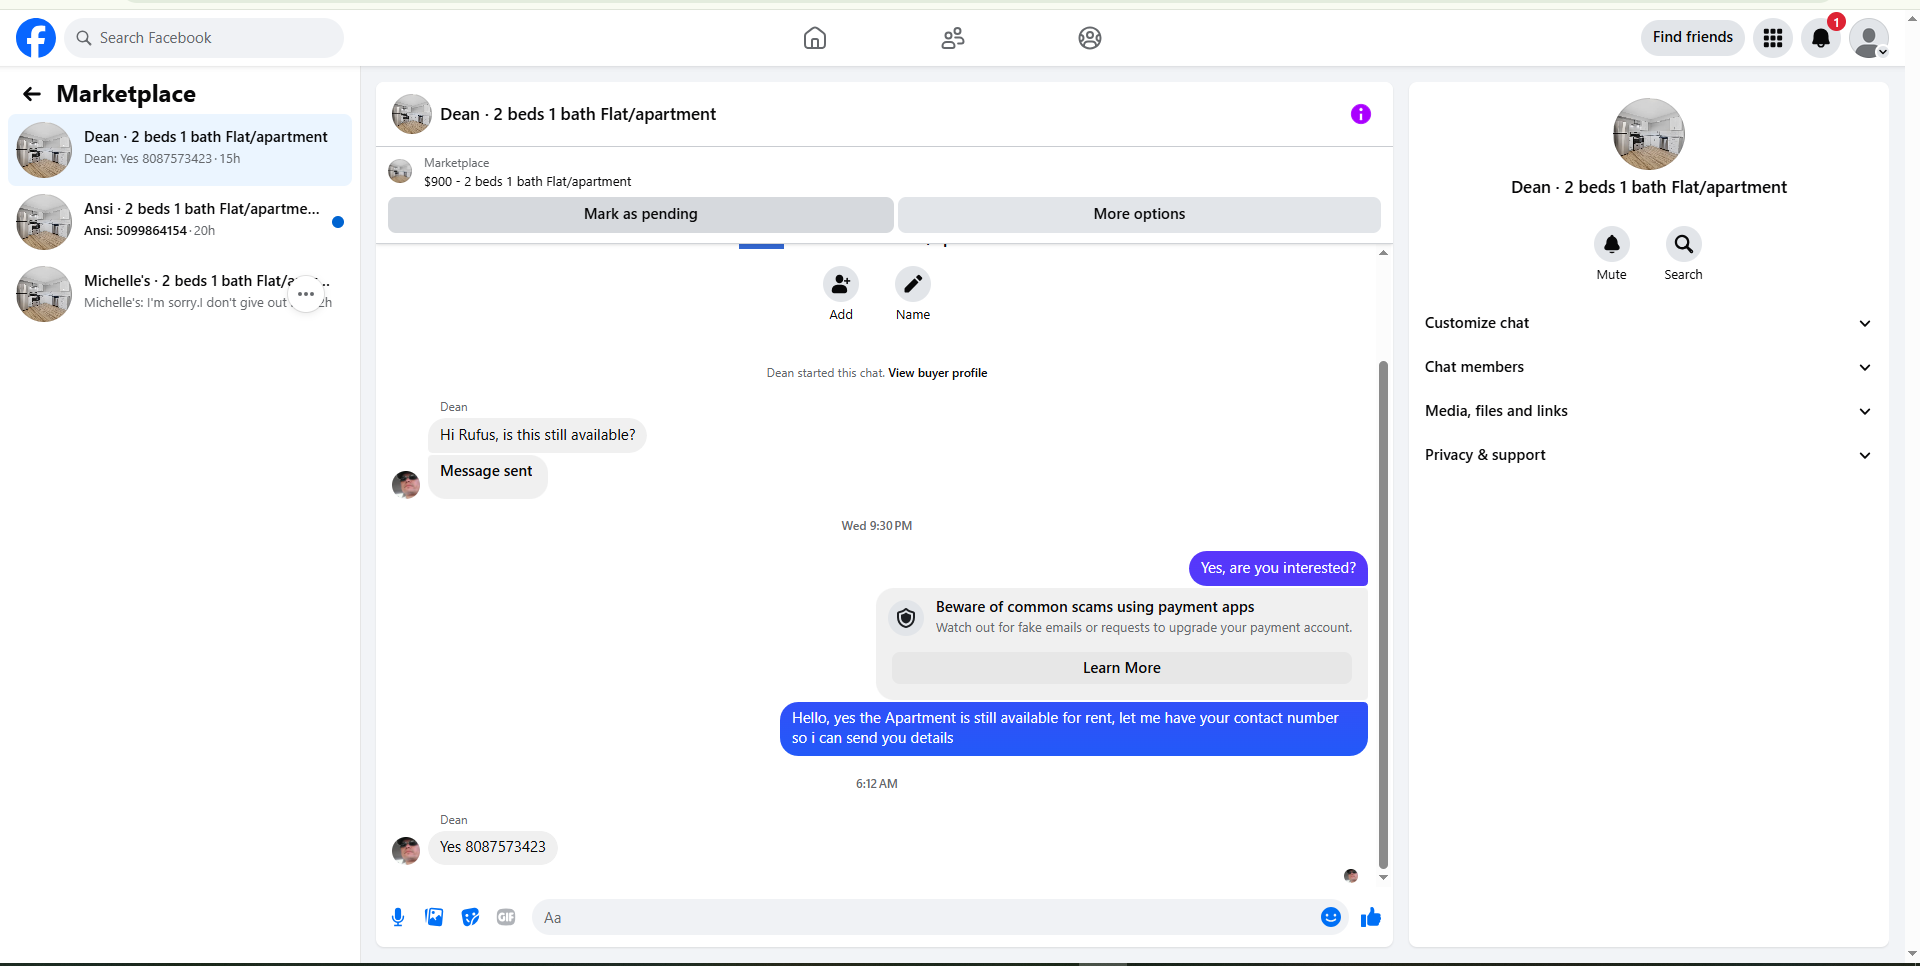Click the listing thumbnail in chat header
This screenshot has height=966, width=1920.
tap(412, 114)
